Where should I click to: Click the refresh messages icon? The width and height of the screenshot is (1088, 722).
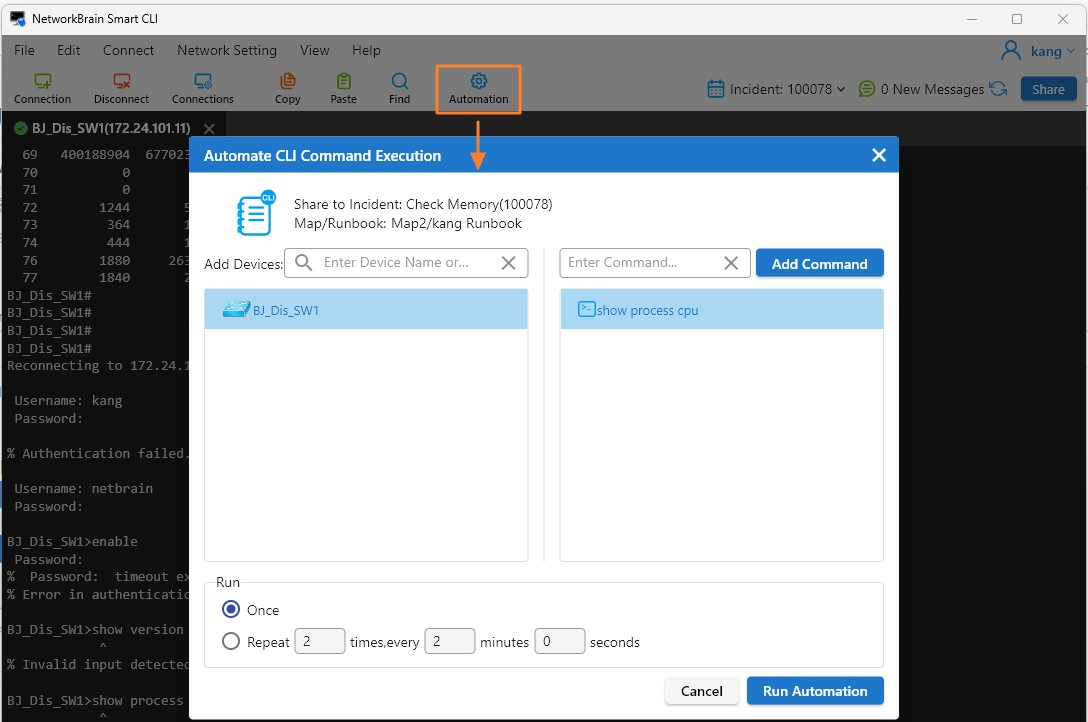click(998, 89)
